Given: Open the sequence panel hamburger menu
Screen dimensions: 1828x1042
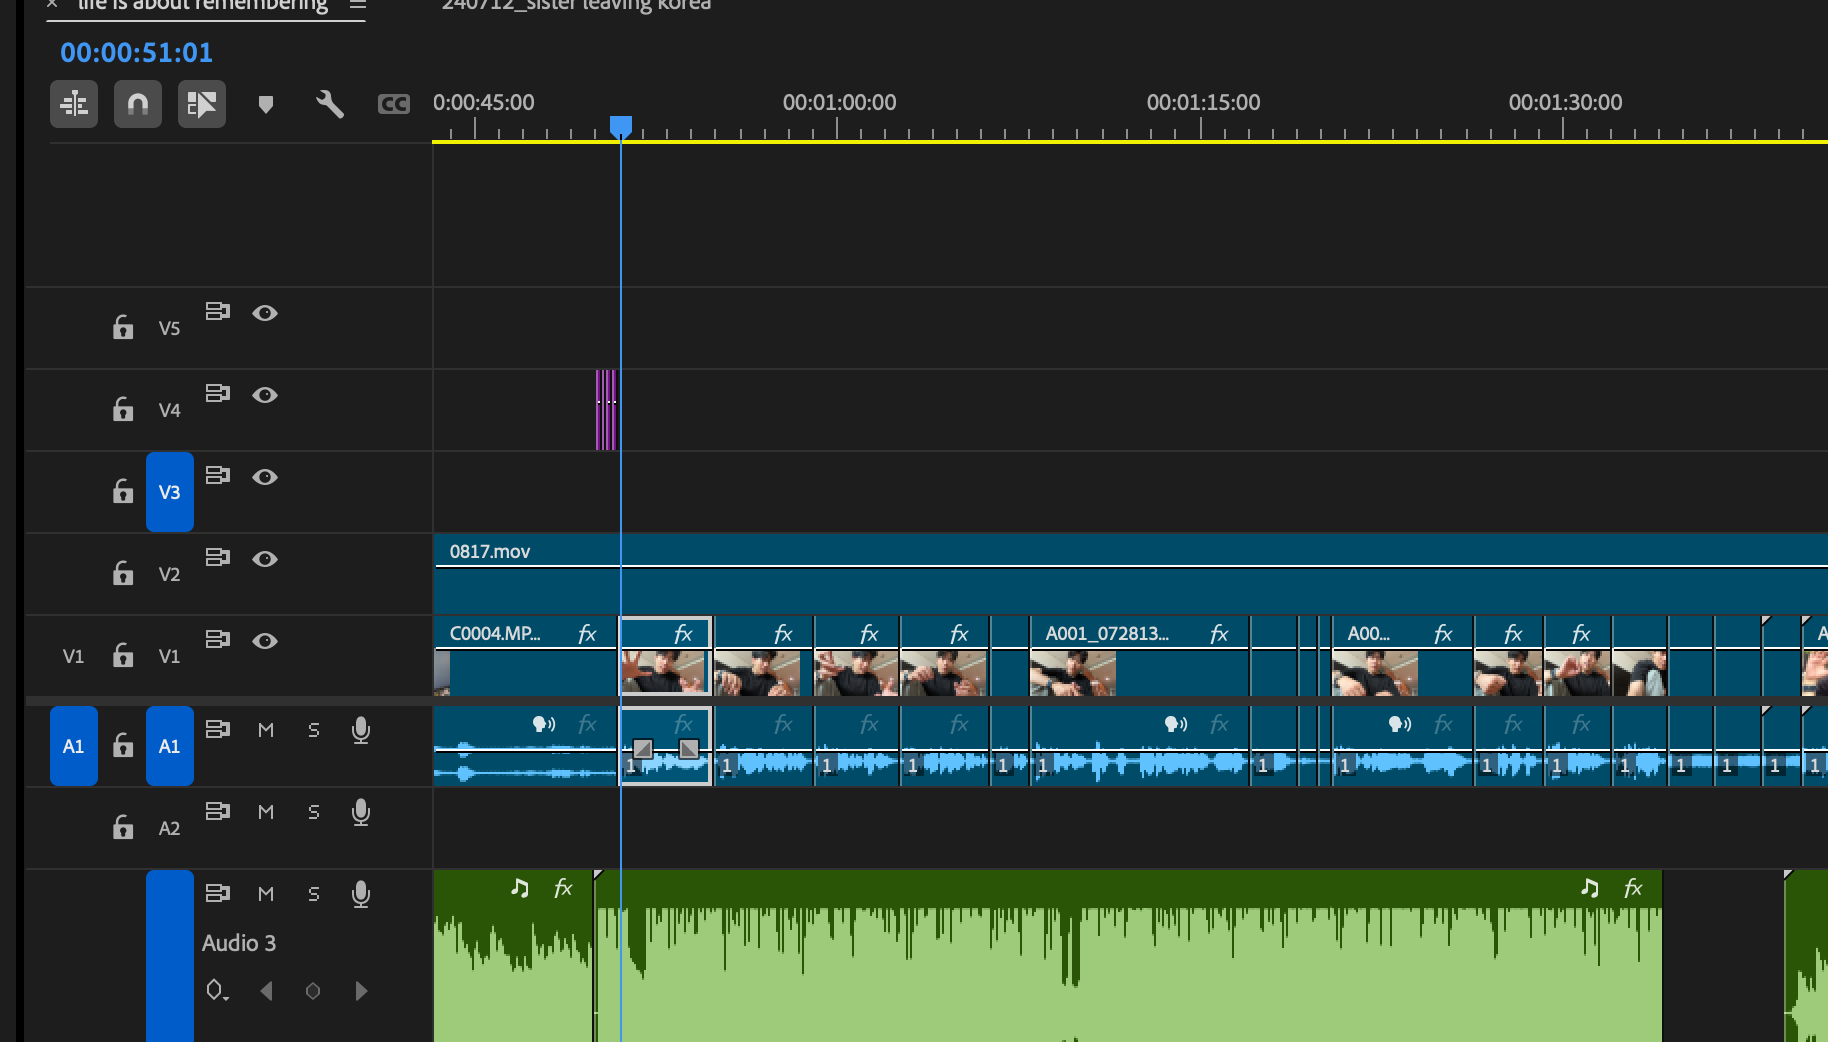Looking at the screenshot, I should pos(358,5).
